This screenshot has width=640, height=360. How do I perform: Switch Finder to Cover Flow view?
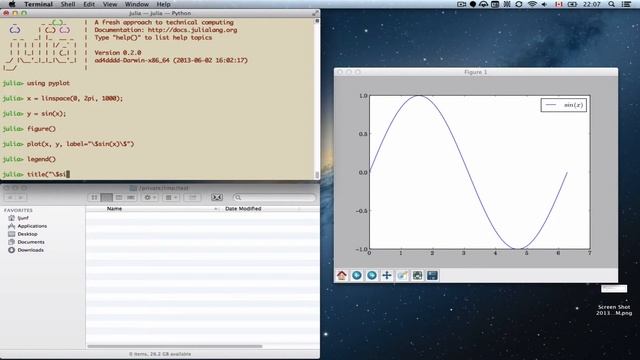tap(131, 198)
